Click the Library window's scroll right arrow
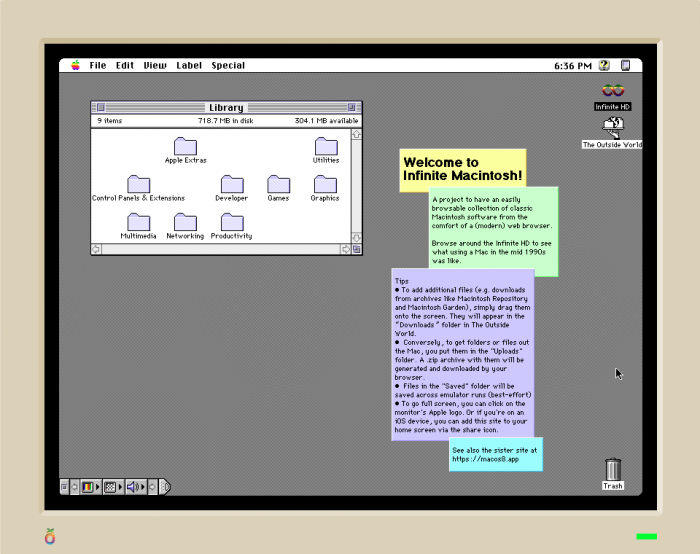The width and height of the screenshot is (700, 554). 346,249
